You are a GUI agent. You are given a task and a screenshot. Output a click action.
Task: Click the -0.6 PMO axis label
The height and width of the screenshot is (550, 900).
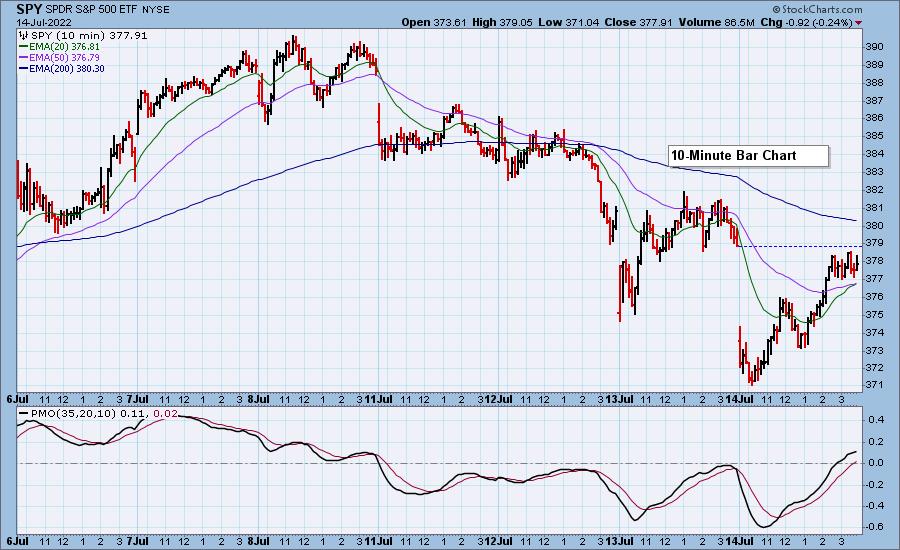(x=874, y=527)
